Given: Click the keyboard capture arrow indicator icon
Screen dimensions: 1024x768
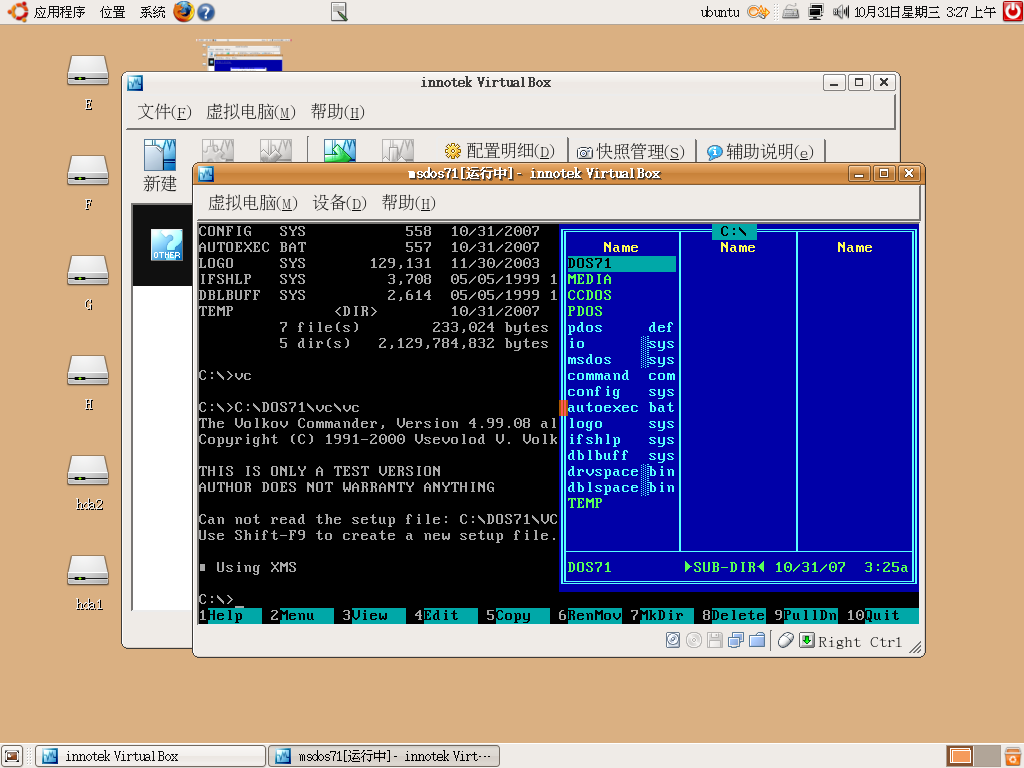Looking at the screenshot, I should click(807, 640).
